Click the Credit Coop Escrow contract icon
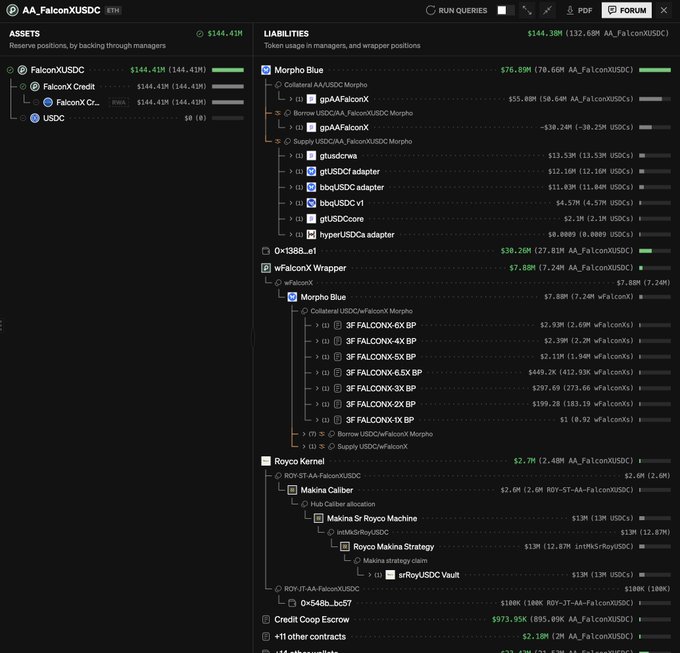Viewport: 680px width, 653px height. click(x=266, y=620)
